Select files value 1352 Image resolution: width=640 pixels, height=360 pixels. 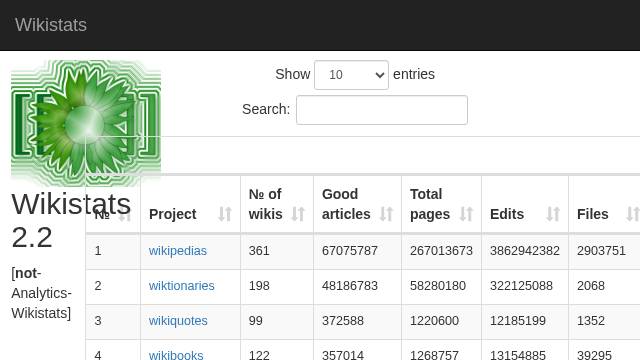click(591, 321)
